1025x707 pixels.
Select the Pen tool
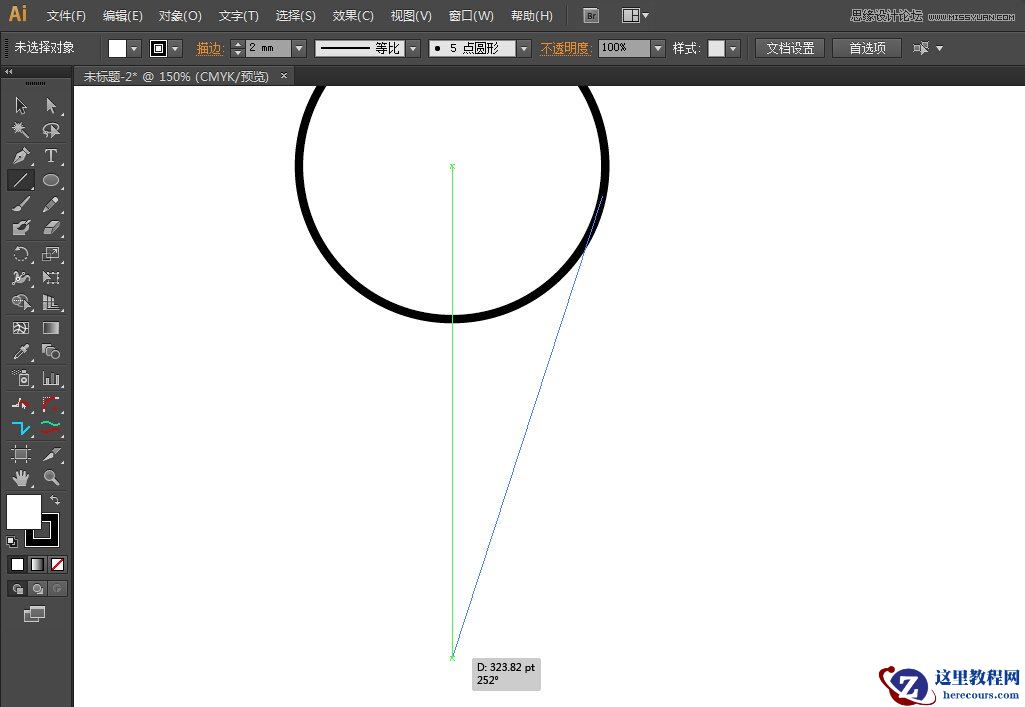point(20,156)
